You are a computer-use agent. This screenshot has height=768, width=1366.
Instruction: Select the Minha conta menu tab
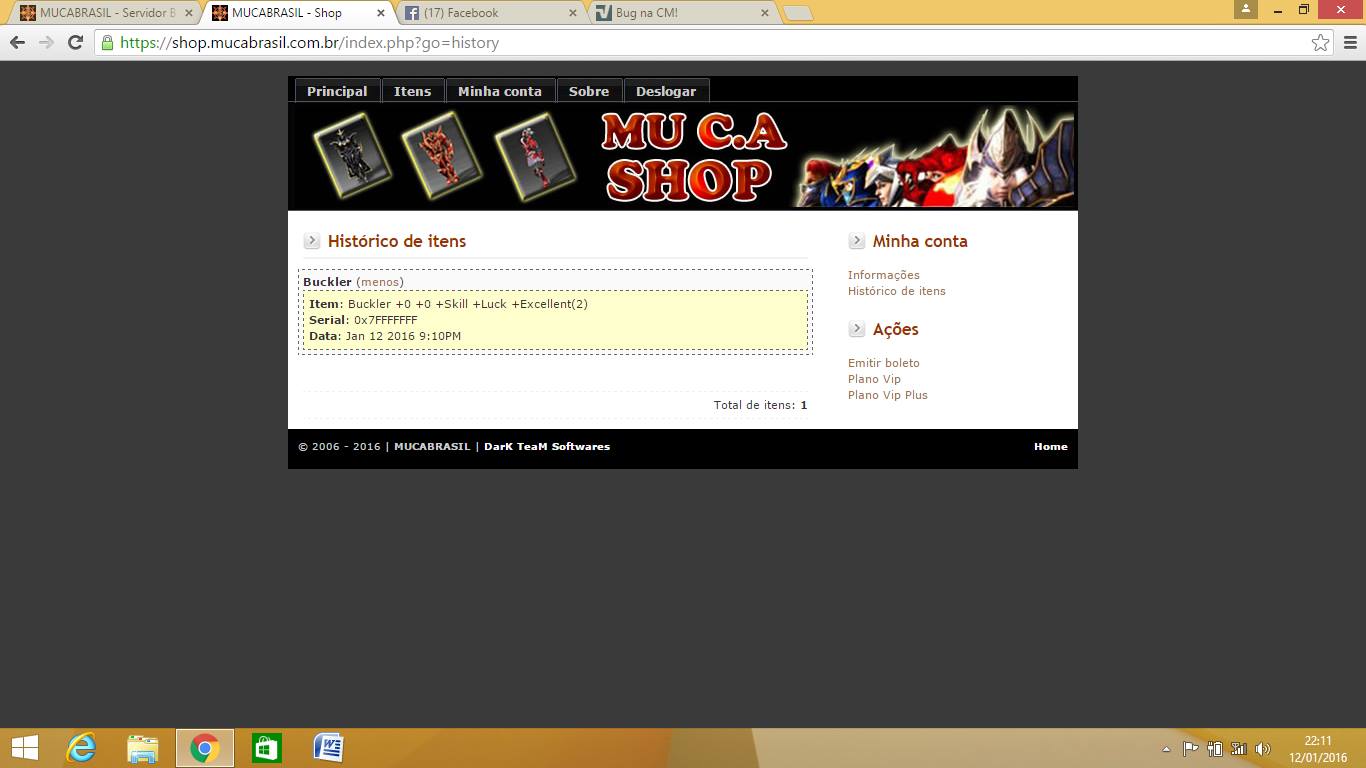click(500, 91)
